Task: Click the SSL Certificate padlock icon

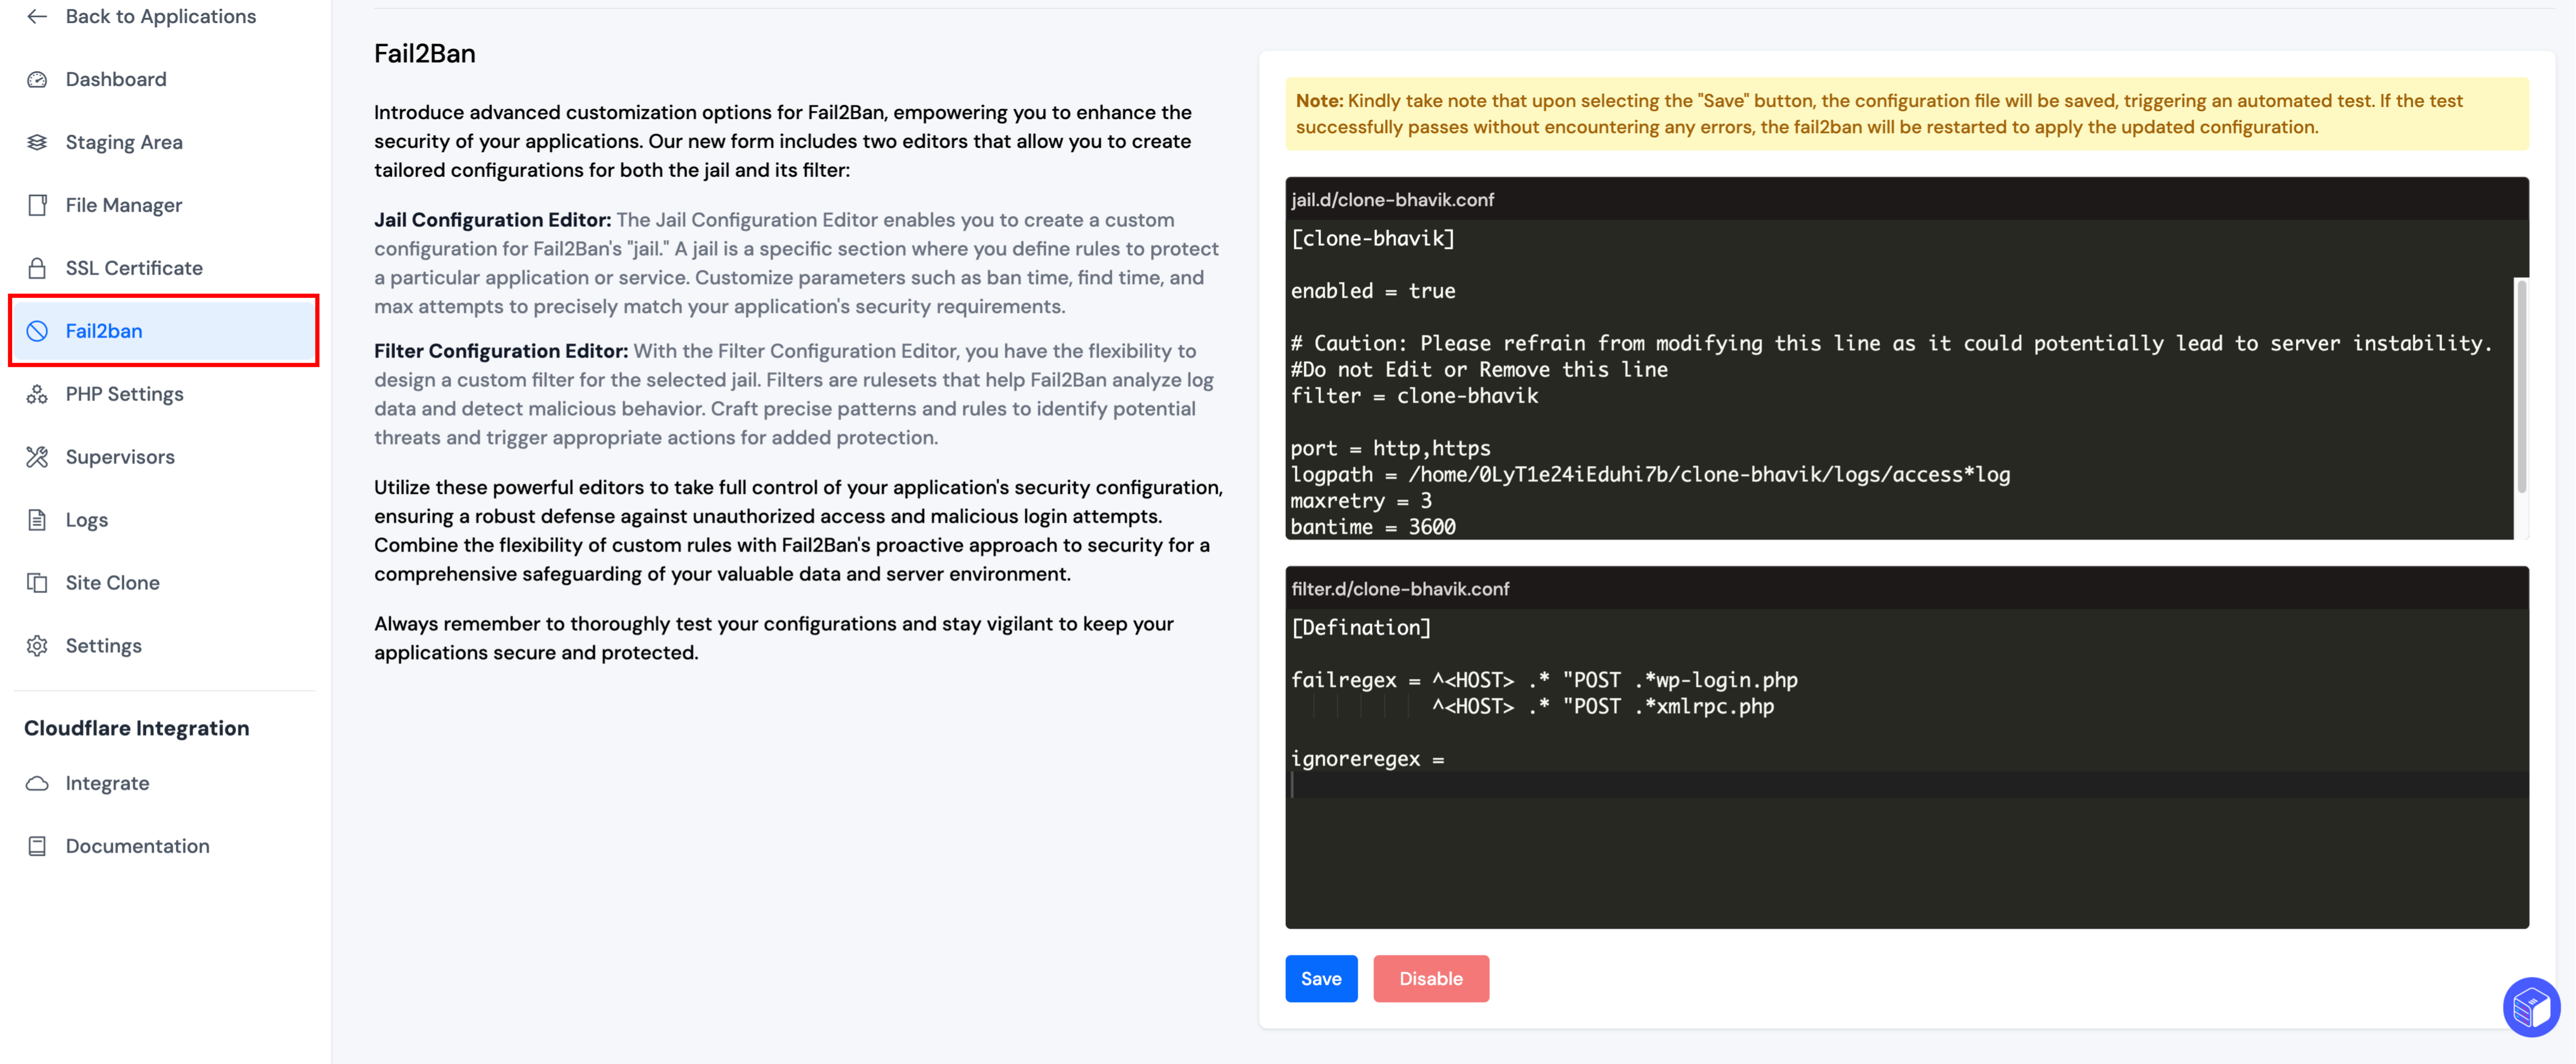Action: click(37, 268)
